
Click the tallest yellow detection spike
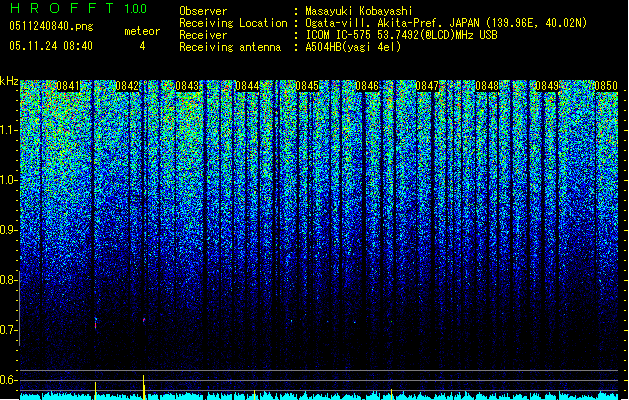coord(144,387)
